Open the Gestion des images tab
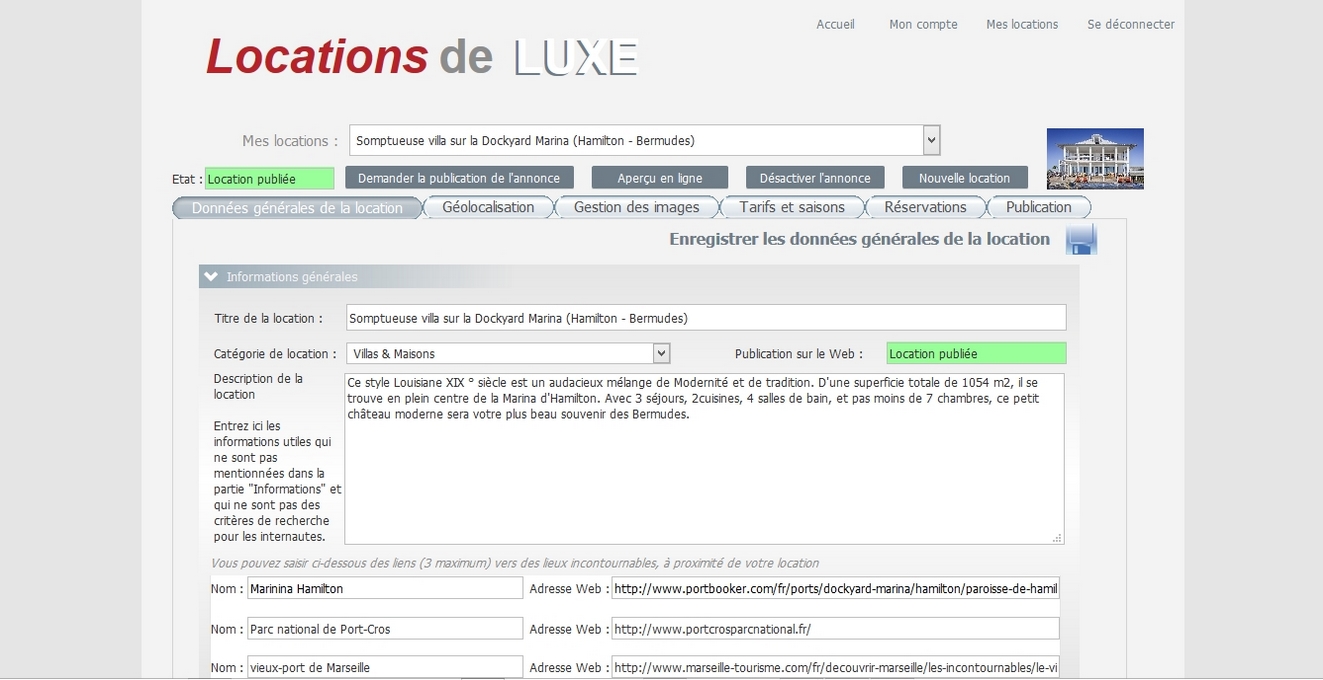1323x680 pixels. click(635, 207)
